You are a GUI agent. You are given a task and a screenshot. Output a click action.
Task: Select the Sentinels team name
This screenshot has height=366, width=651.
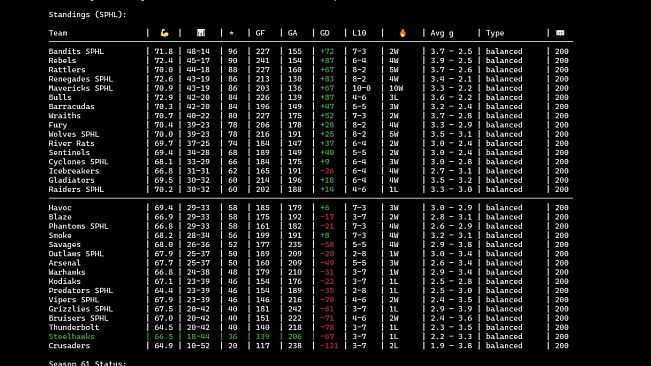tap(69, 152)
